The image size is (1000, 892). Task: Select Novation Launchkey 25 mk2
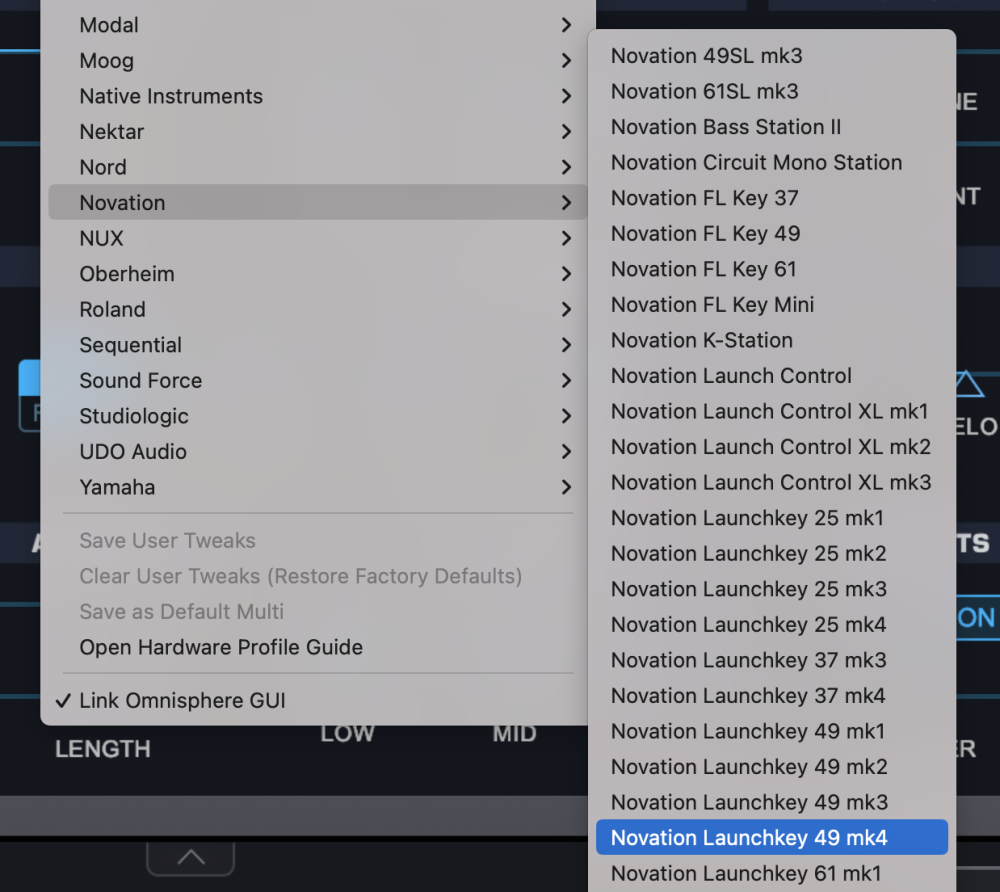point(748,554)
